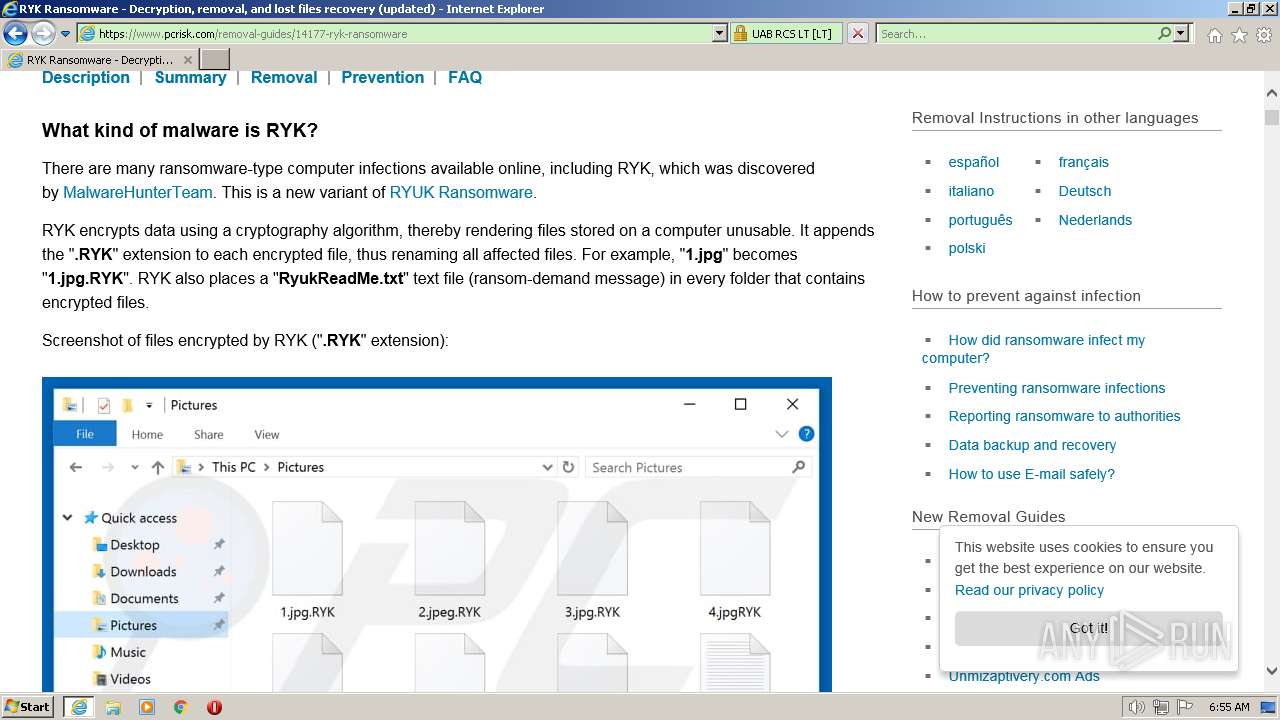Open the Home page icon

point(1214,35)
